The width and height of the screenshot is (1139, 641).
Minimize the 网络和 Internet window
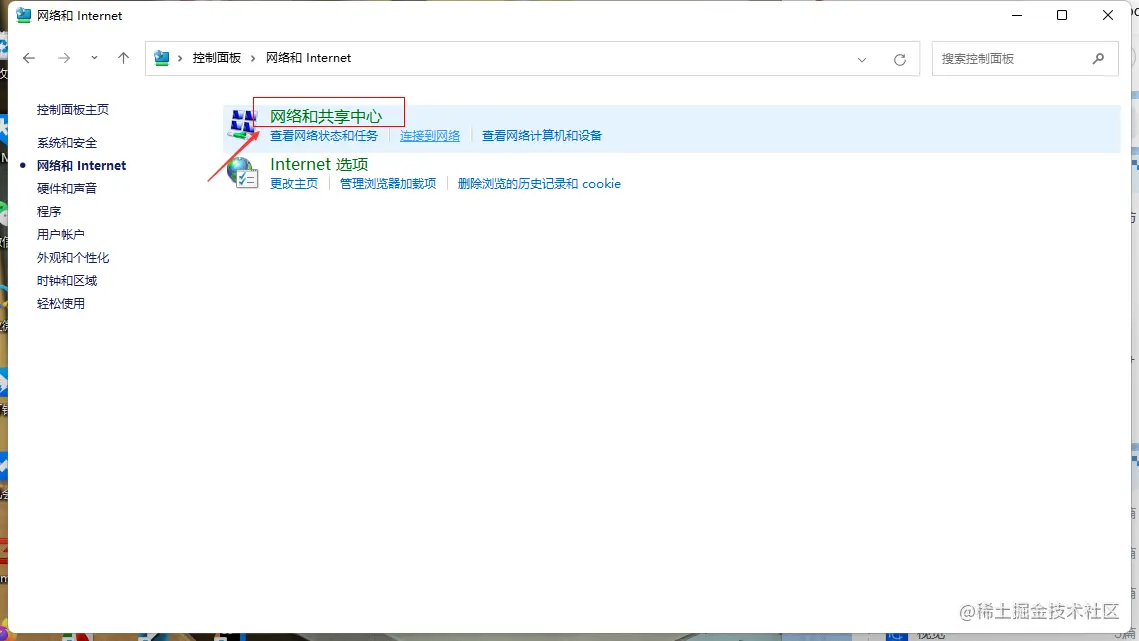pos(1017,15)
